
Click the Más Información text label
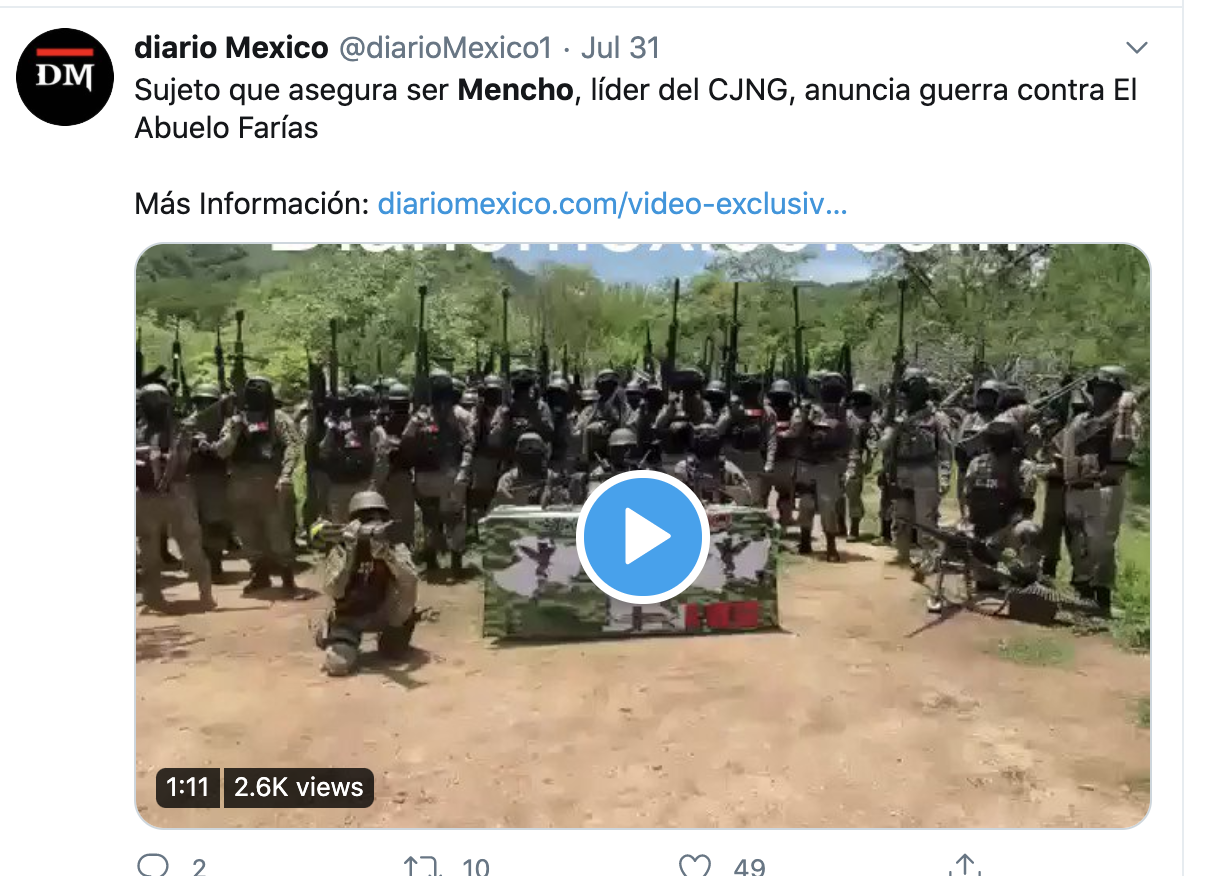click(x=252, y=204)
